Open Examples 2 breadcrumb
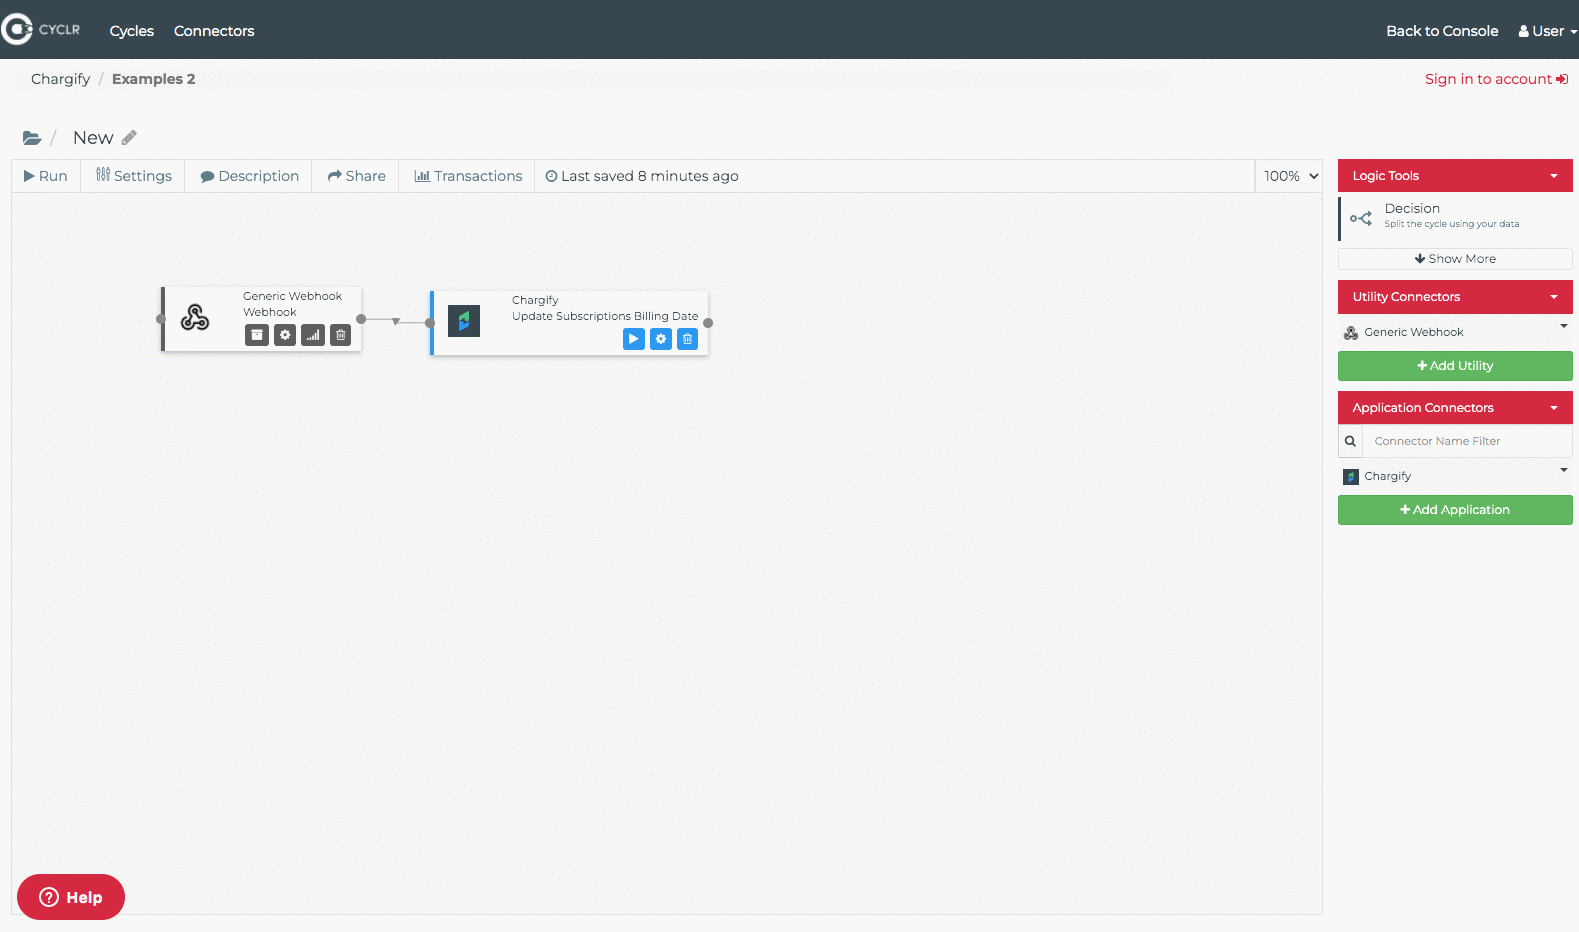Screen dimensions: 1579x932 [x=153, y=79]
